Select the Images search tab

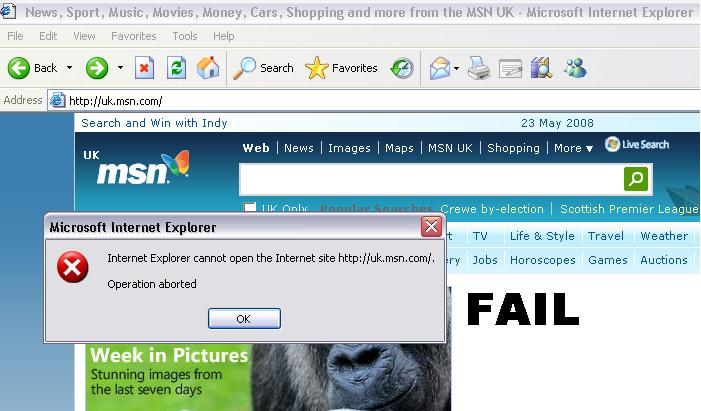point(349,148)
